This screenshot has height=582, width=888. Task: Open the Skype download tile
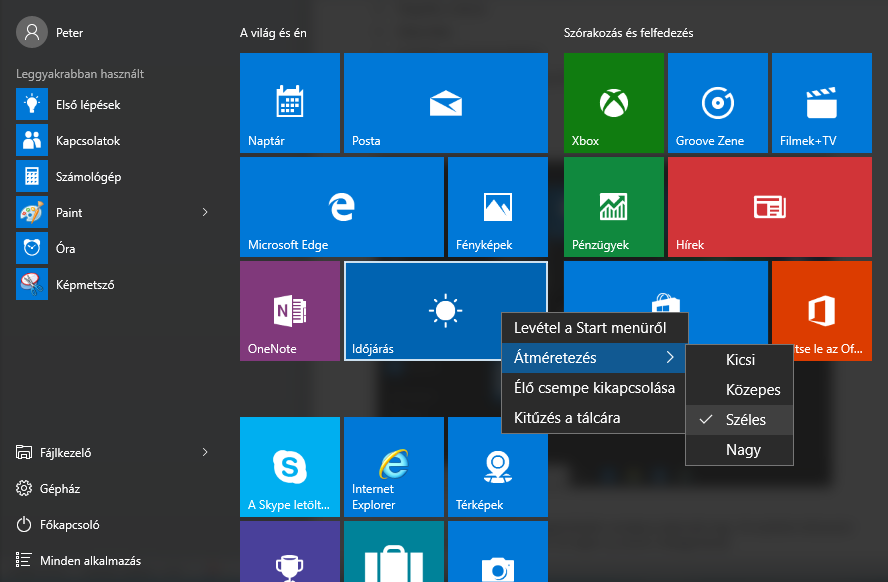point(289,467)
